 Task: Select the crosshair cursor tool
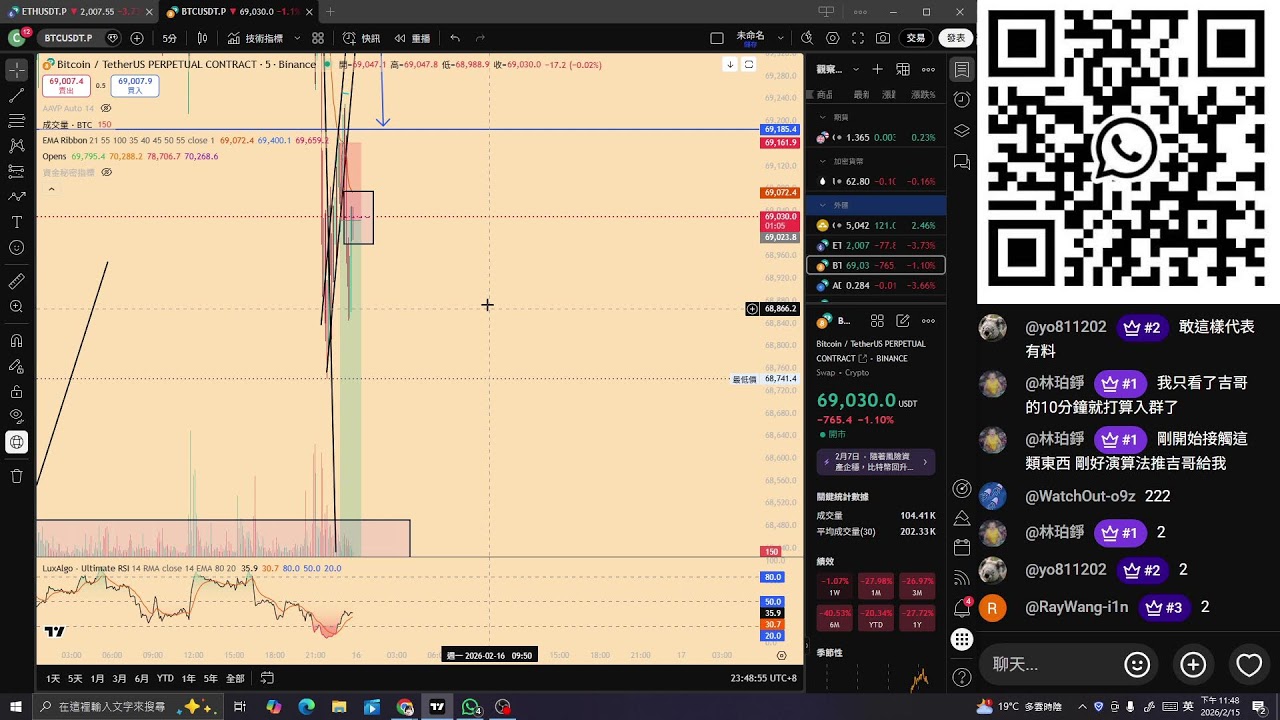[x=16, y=70]
